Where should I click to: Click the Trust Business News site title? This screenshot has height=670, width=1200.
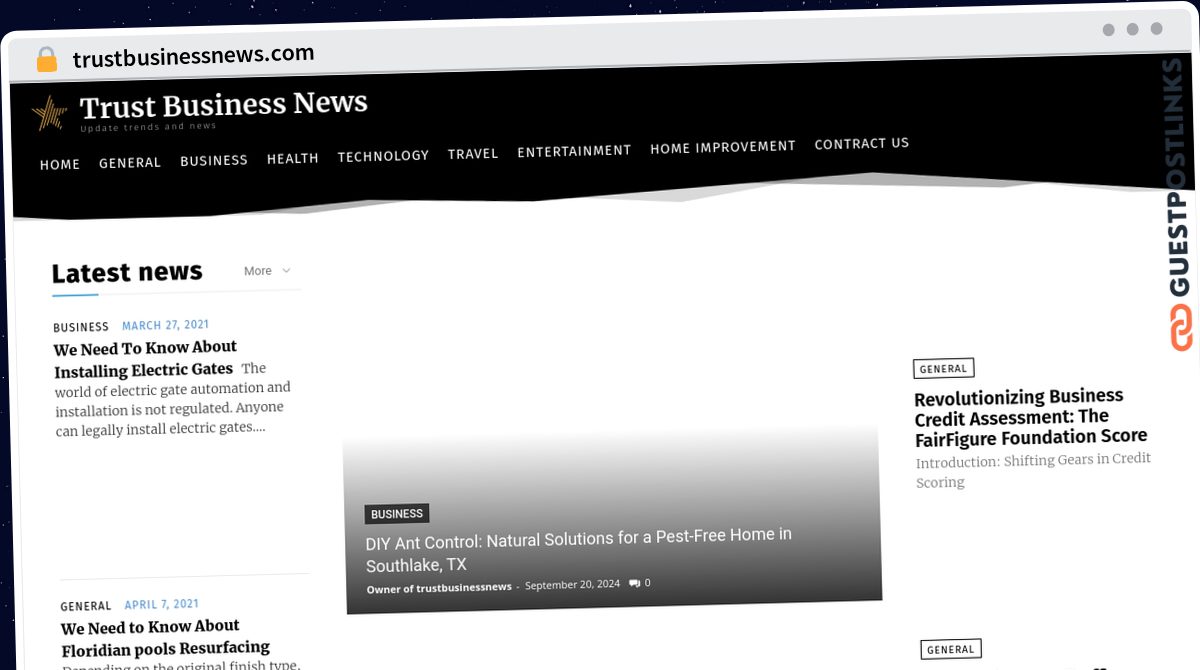[224, 104]
